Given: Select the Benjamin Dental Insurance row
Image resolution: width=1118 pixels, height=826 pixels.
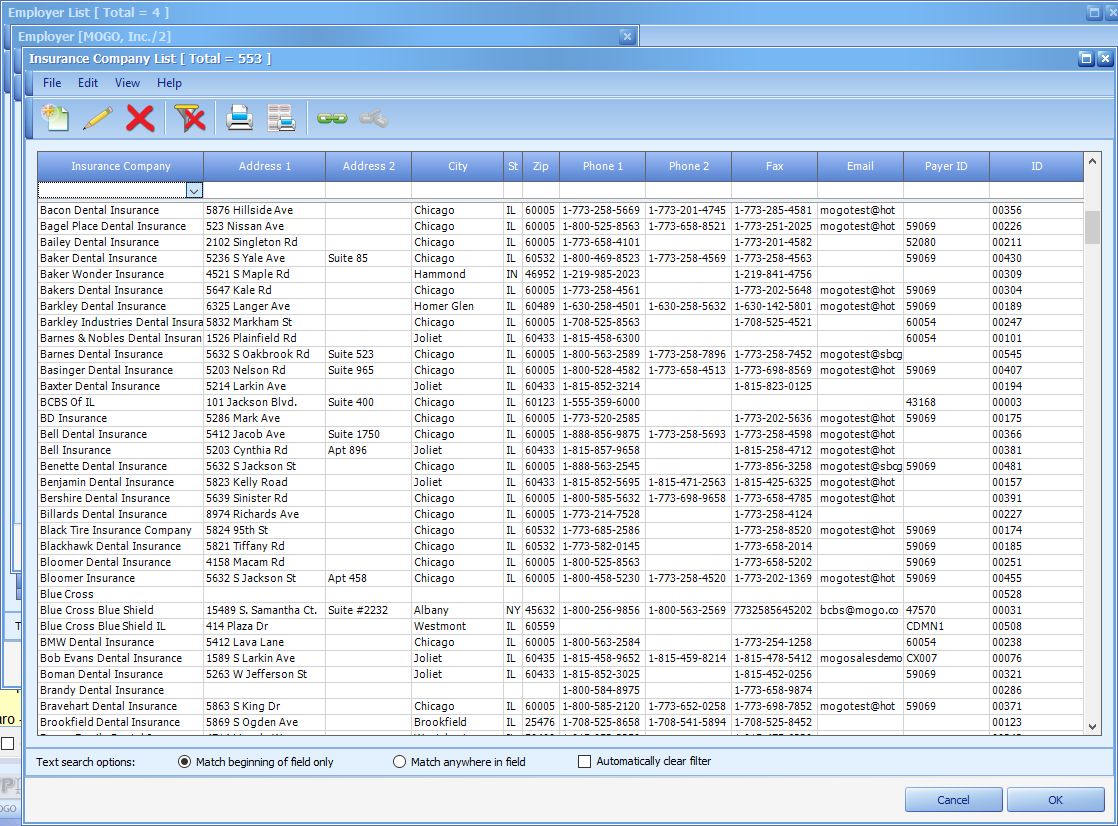Looking at the screenshot, I should [560, 482].
